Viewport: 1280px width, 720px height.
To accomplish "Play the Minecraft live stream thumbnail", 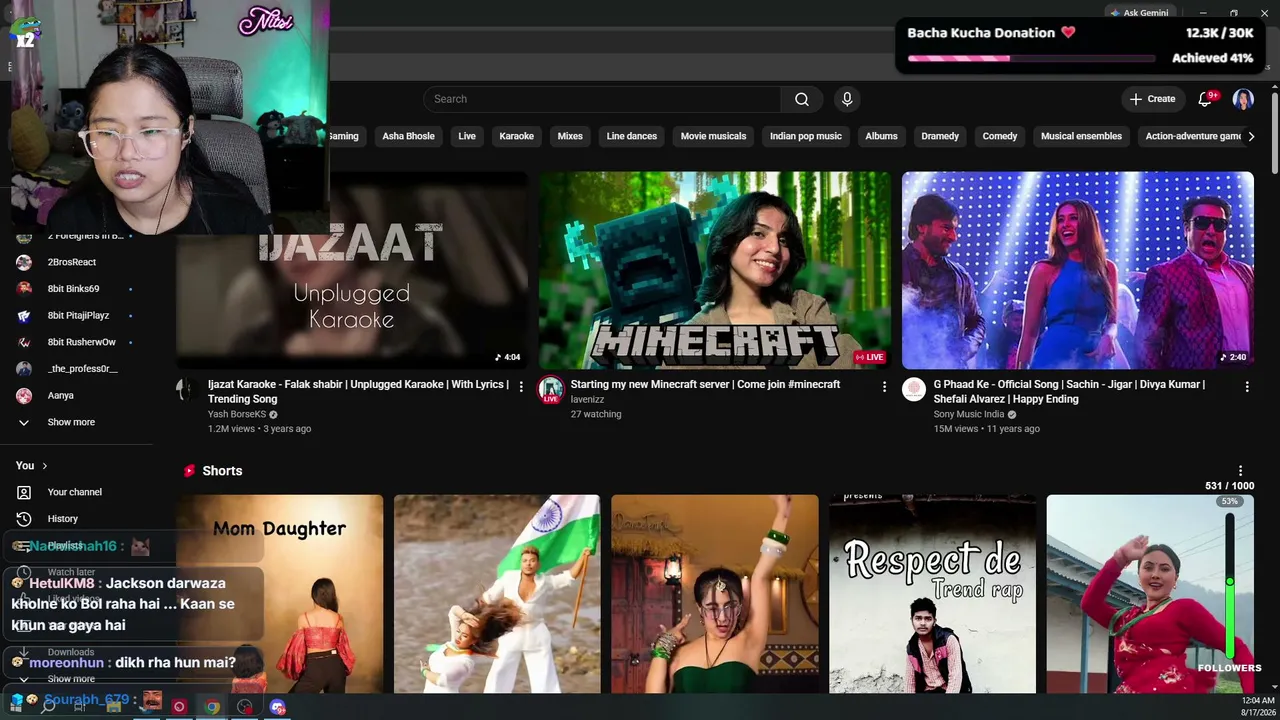I will [715, 270].
